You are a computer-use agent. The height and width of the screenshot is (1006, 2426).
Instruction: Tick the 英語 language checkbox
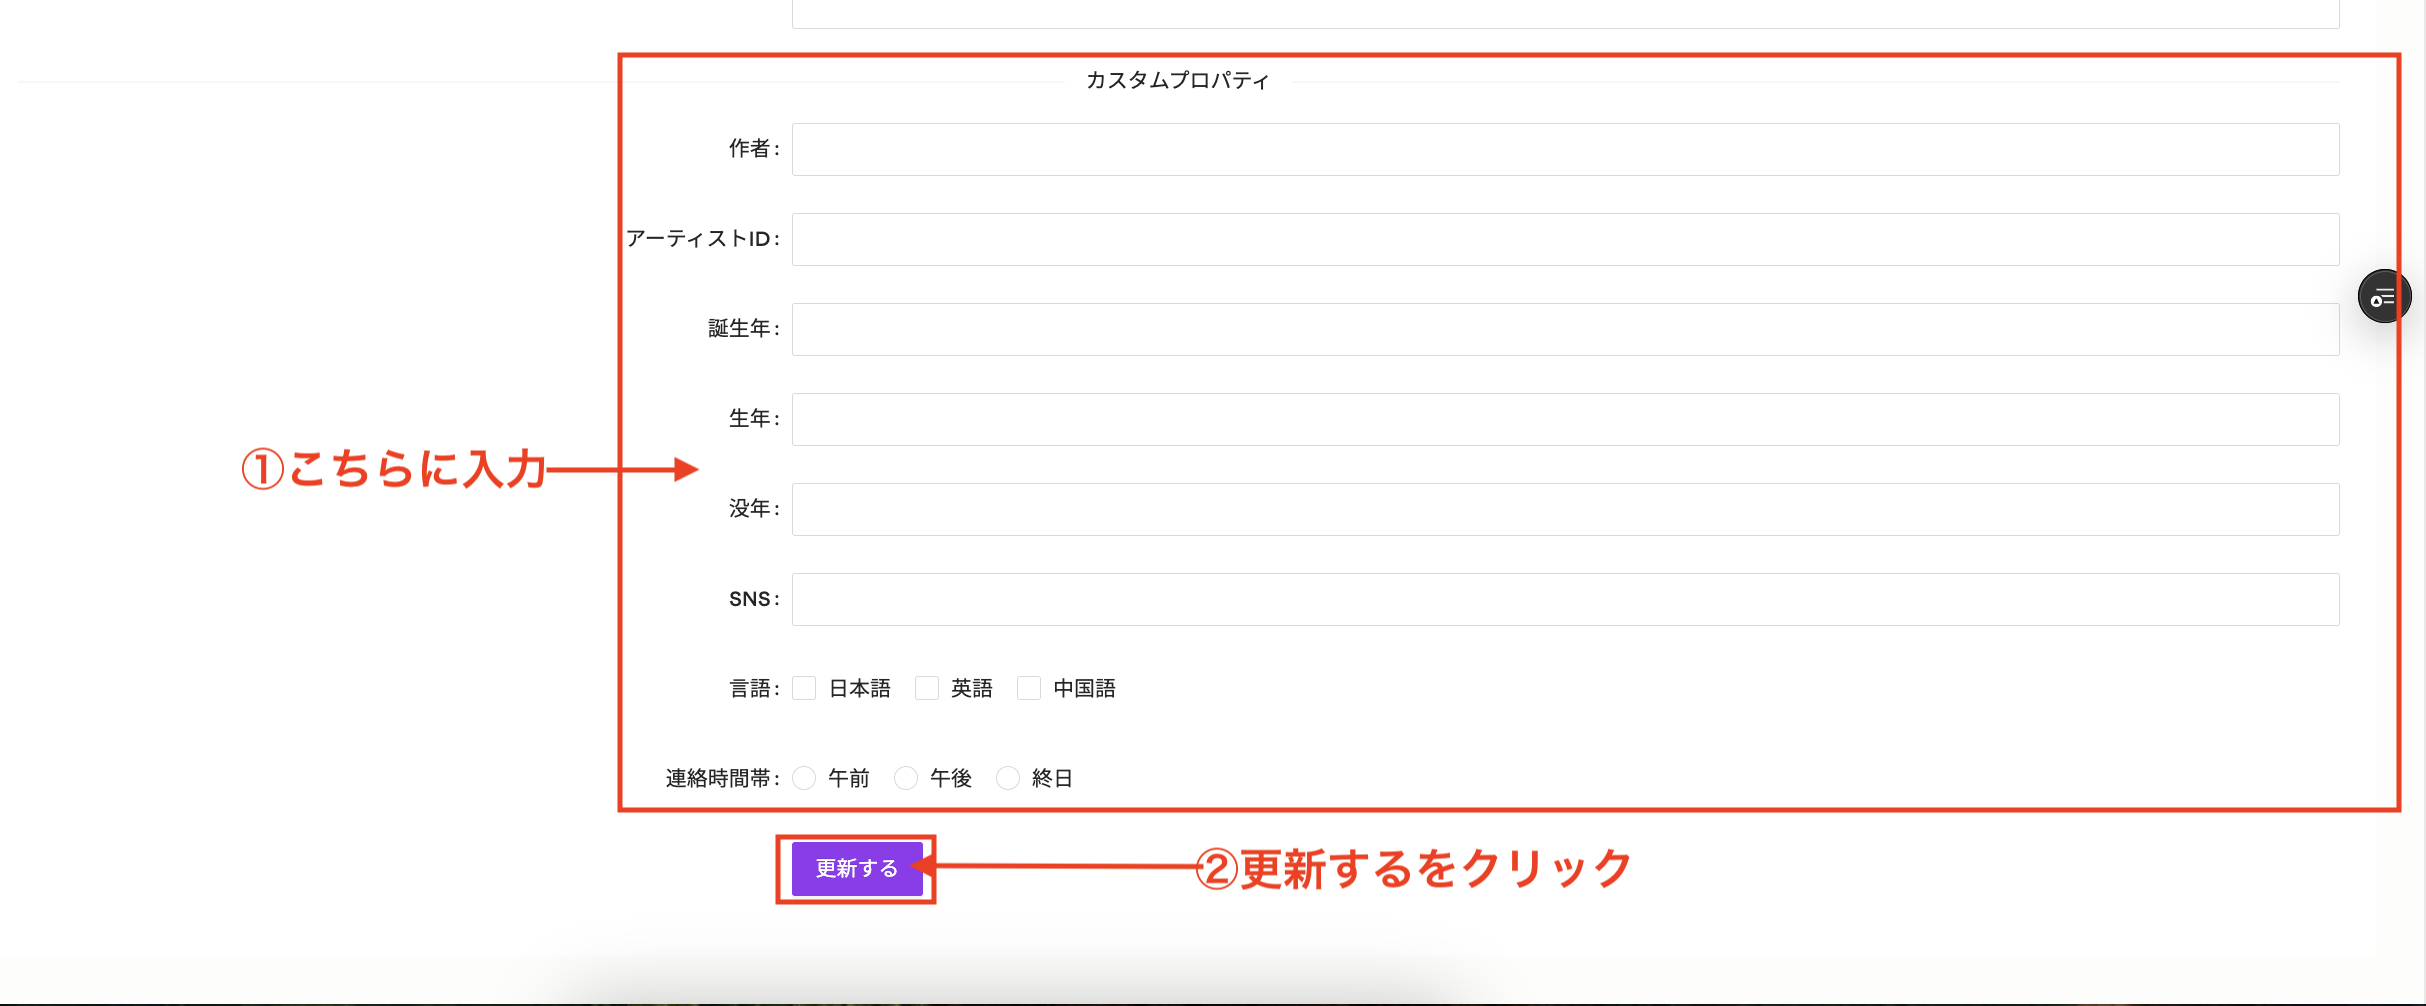927,688
